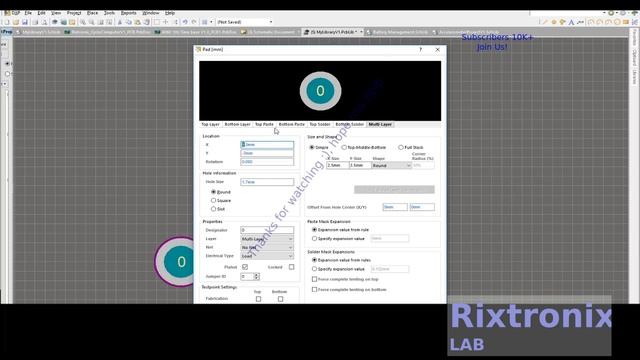Image resolution: width=640 pixels, height=360 pixels.
Task: Select the Round hole shape radio button
Action: 213,191
